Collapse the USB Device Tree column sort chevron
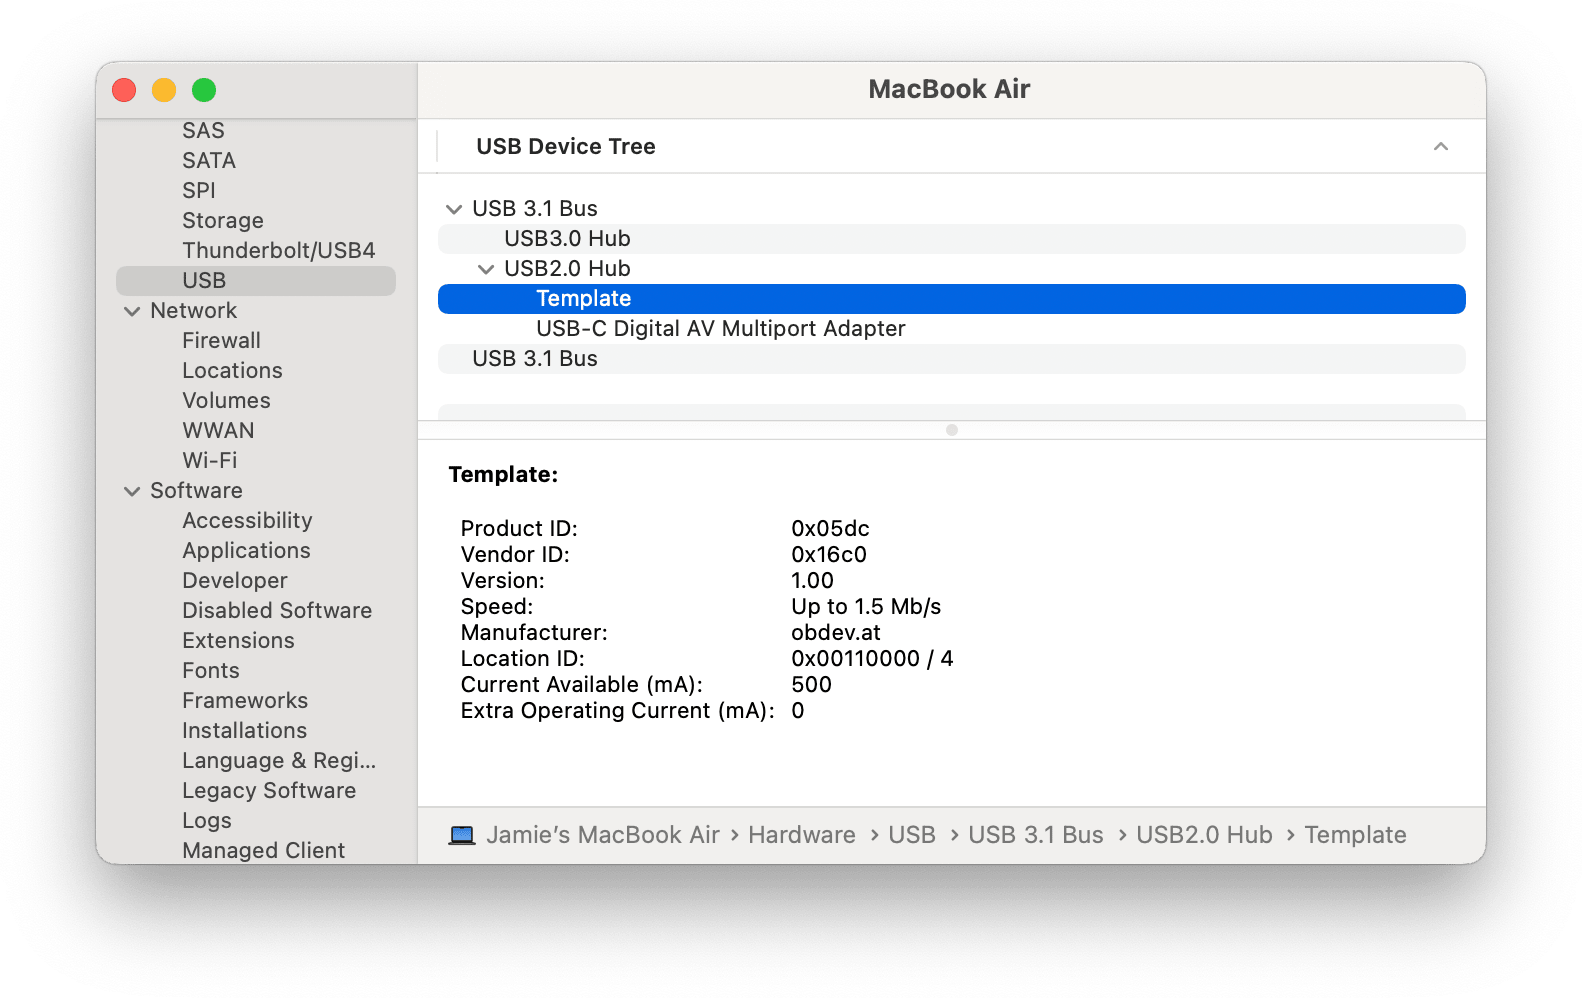Screen dimensions: 1582x998 pos(1441,147)
